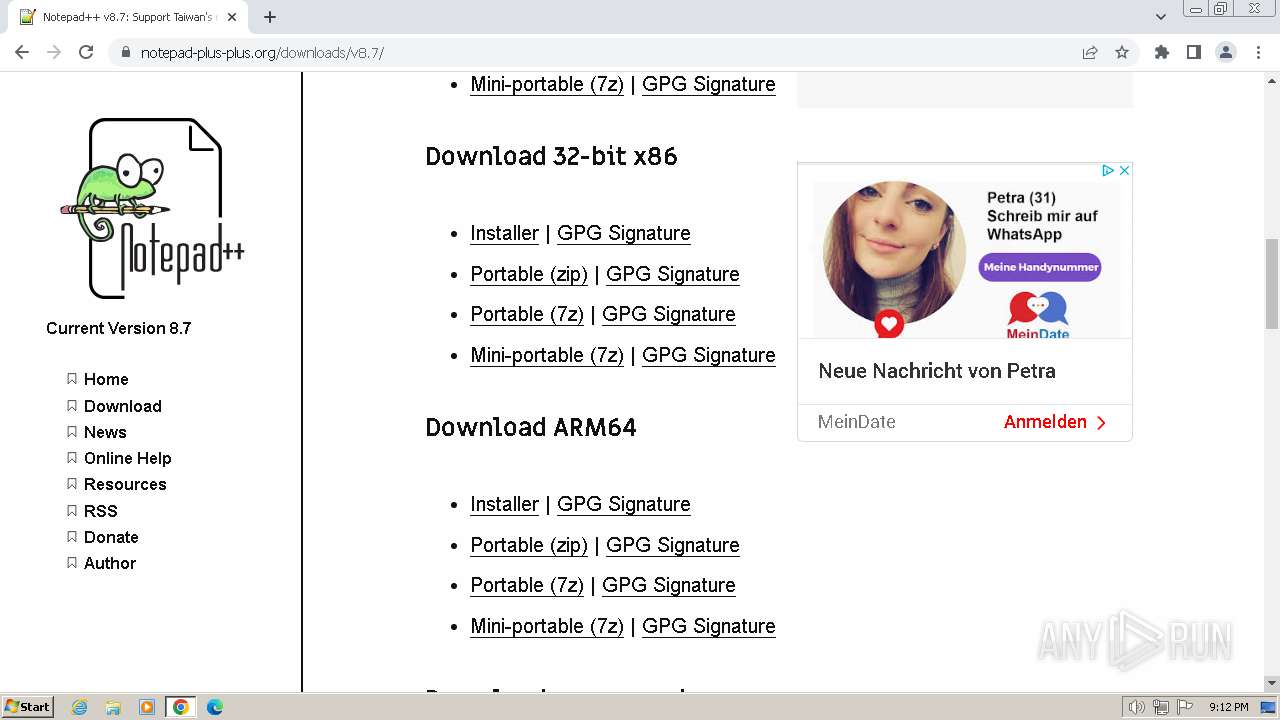Click the Start button
Screen dimensions: 1280x720
27,707
